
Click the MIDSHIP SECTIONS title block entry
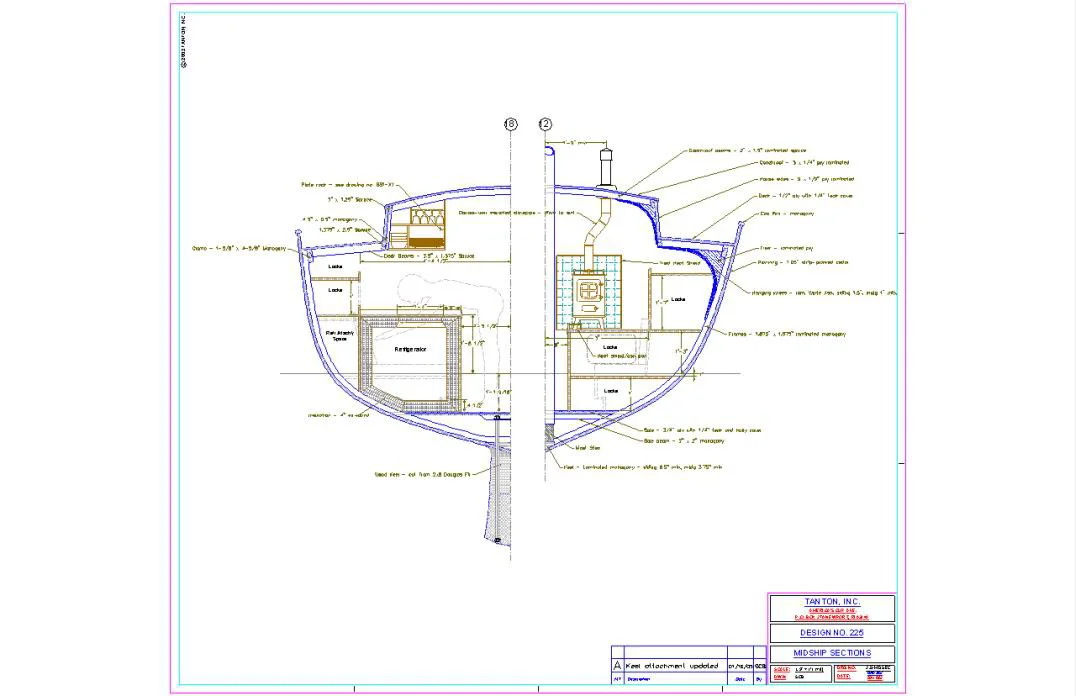click(x=832, y=654)
